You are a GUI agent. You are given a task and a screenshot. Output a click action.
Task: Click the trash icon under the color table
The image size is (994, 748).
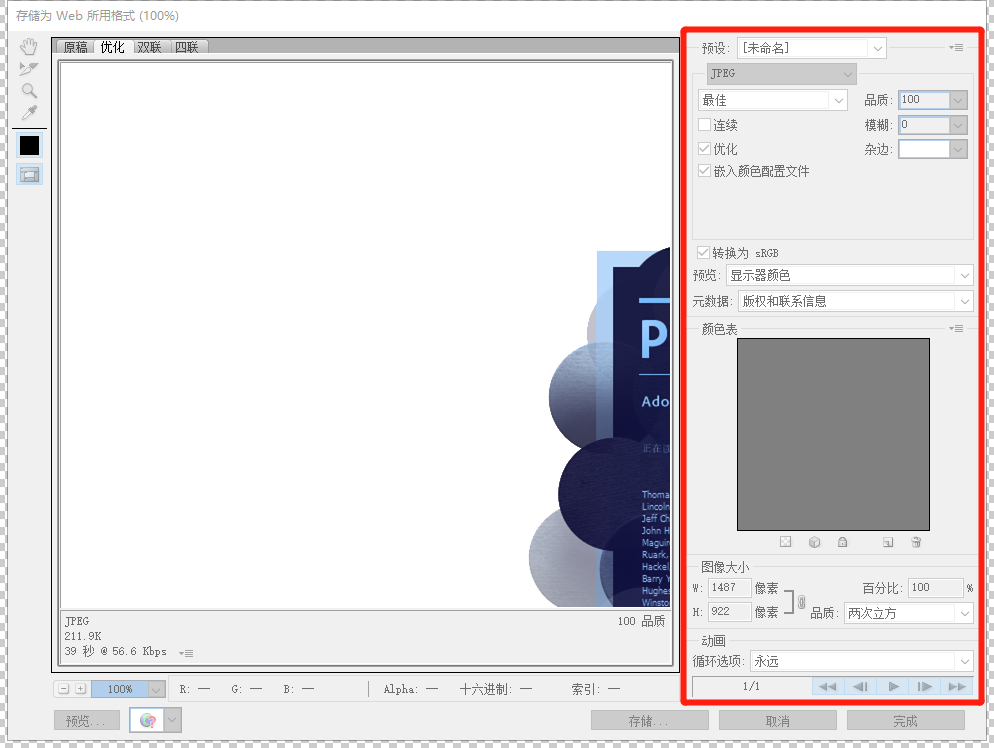click(x=916, y=542)
